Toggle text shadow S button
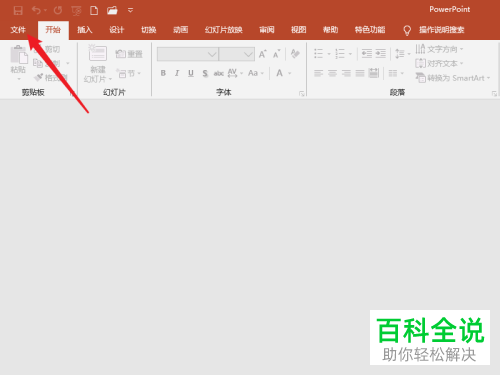 (205, 73)
